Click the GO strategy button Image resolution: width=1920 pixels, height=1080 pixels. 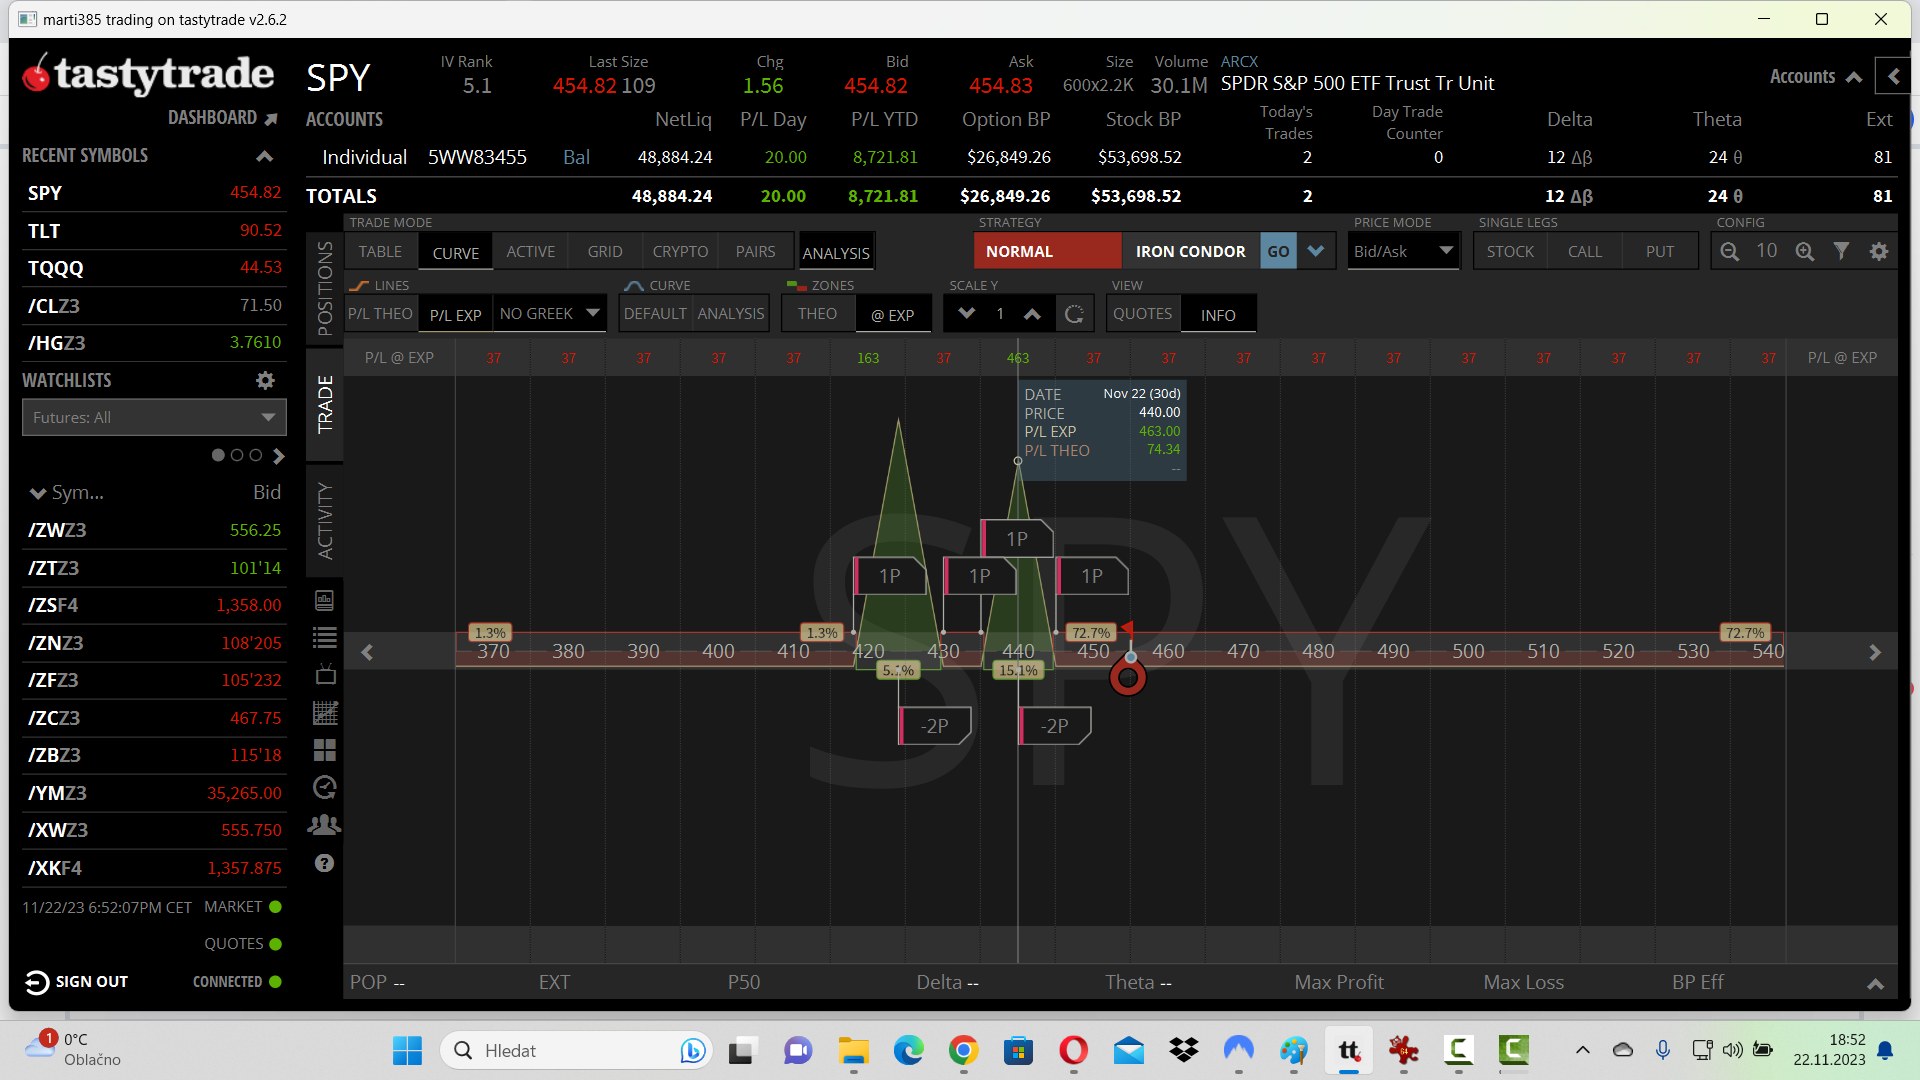[x=1278, y=251]
